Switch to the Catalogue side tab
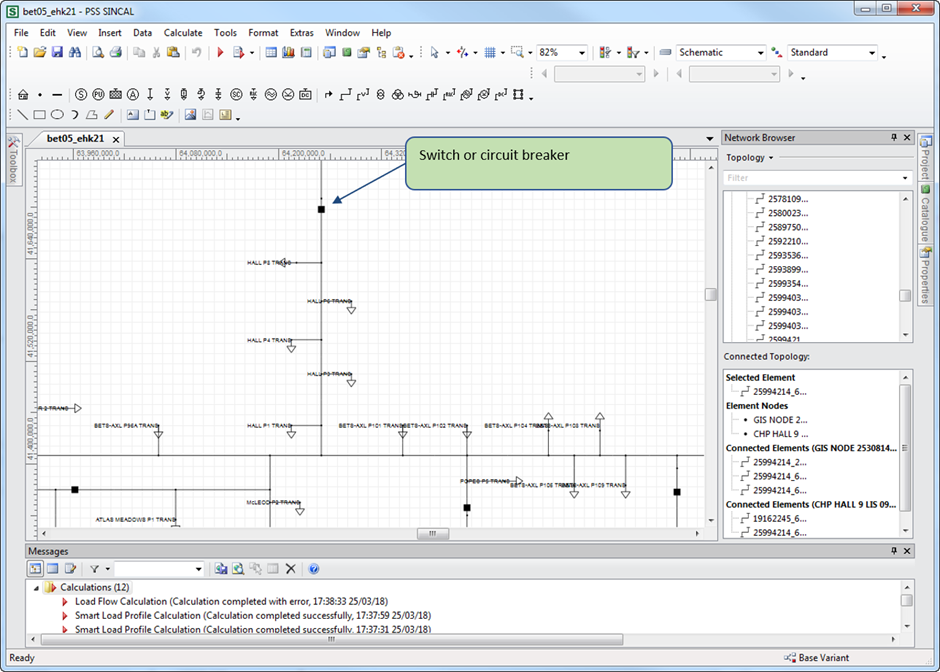940x672 pixels. tap(926, 215)
